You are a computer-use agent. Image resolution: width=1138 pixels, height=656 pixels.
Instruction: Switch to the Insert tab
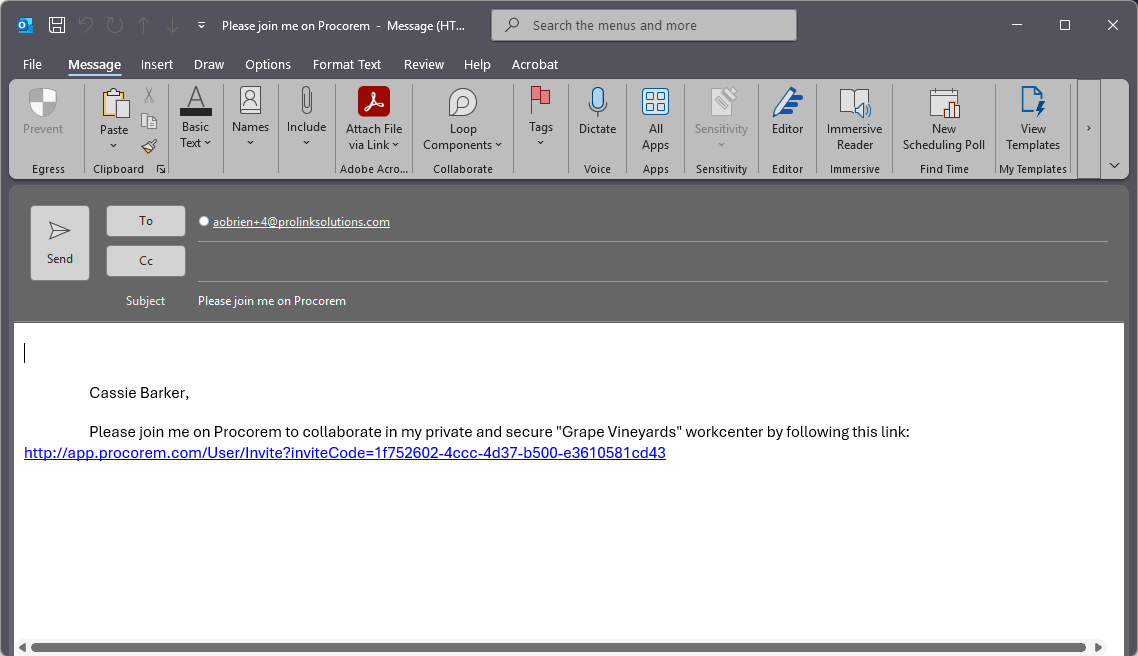coord(157,64)
